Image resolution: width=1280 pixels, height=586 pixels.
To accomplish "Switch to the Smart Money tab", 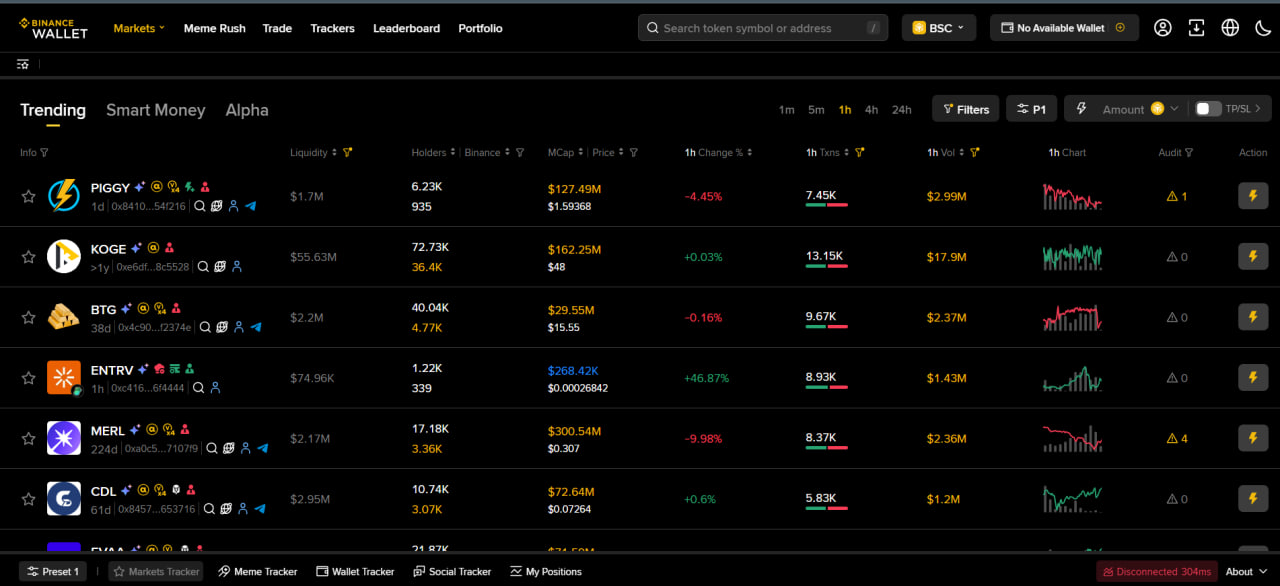I will click(155, 110).
